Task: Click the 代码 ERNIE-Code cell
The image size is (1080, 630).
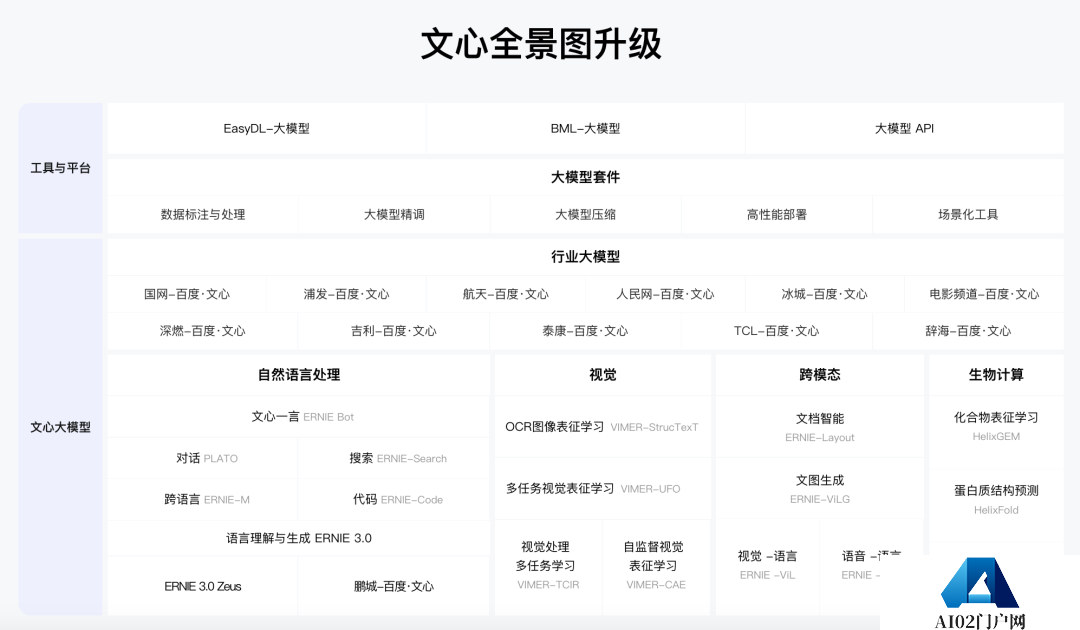Action: point(394,500)
